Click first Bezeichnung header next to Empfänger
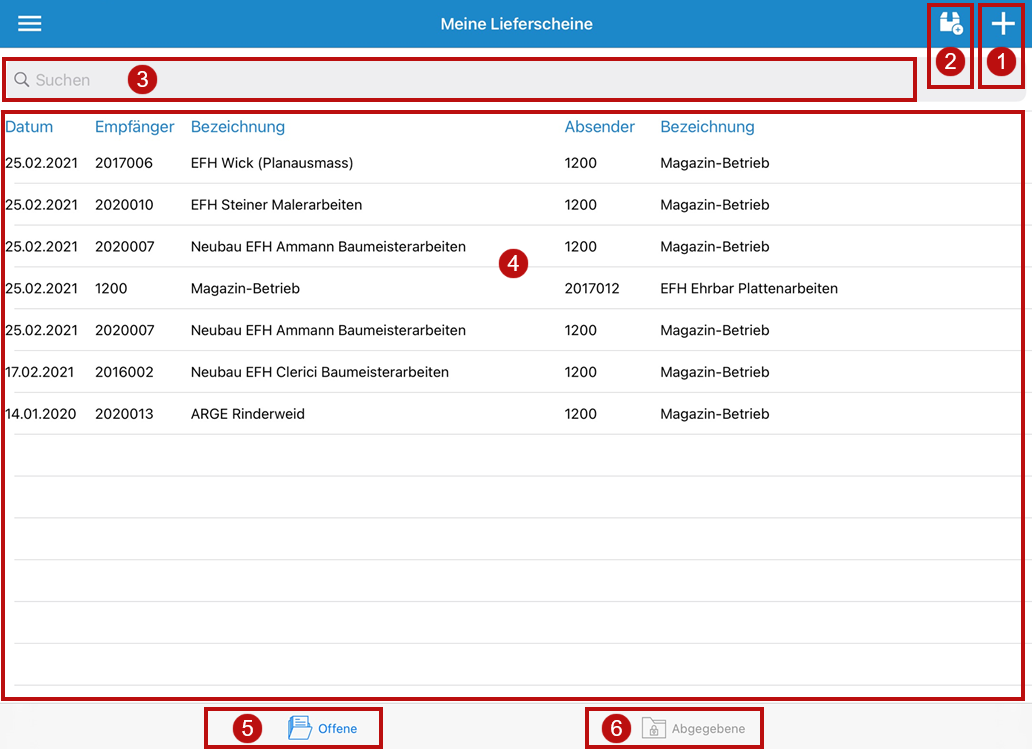This screenshot has width=1032, height=749. (x=238, y=126)
